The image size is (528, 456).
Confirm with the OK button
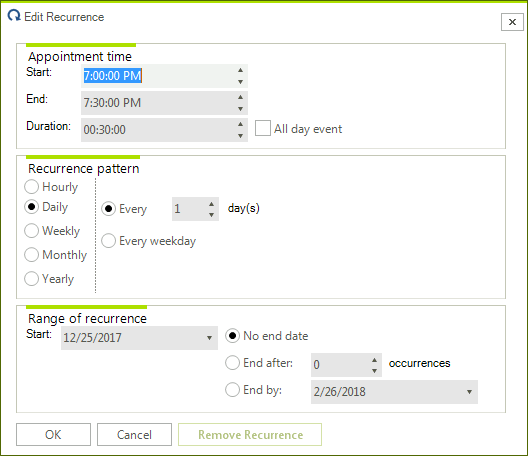coord(53,434)
